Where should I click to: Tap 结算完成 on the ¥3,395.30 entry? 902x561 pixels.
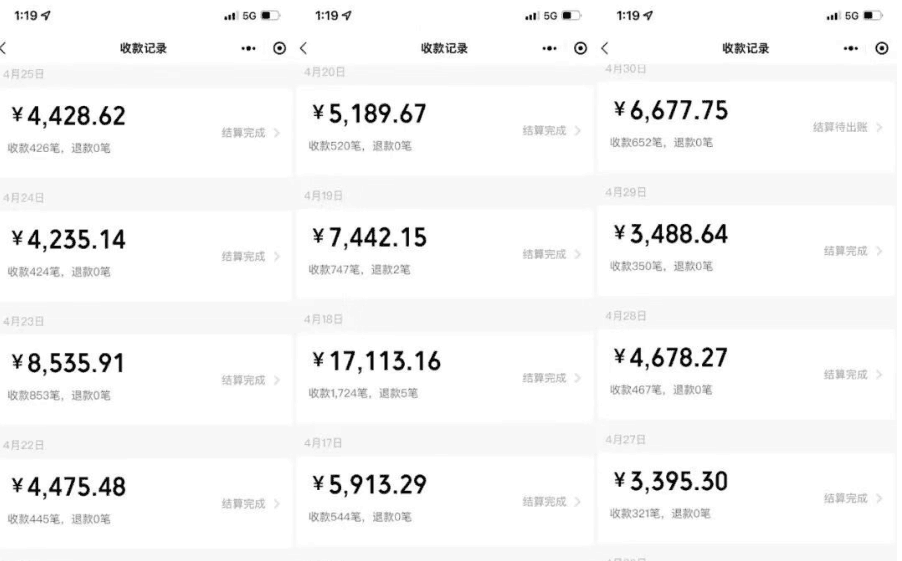click(x=846, y=498)
